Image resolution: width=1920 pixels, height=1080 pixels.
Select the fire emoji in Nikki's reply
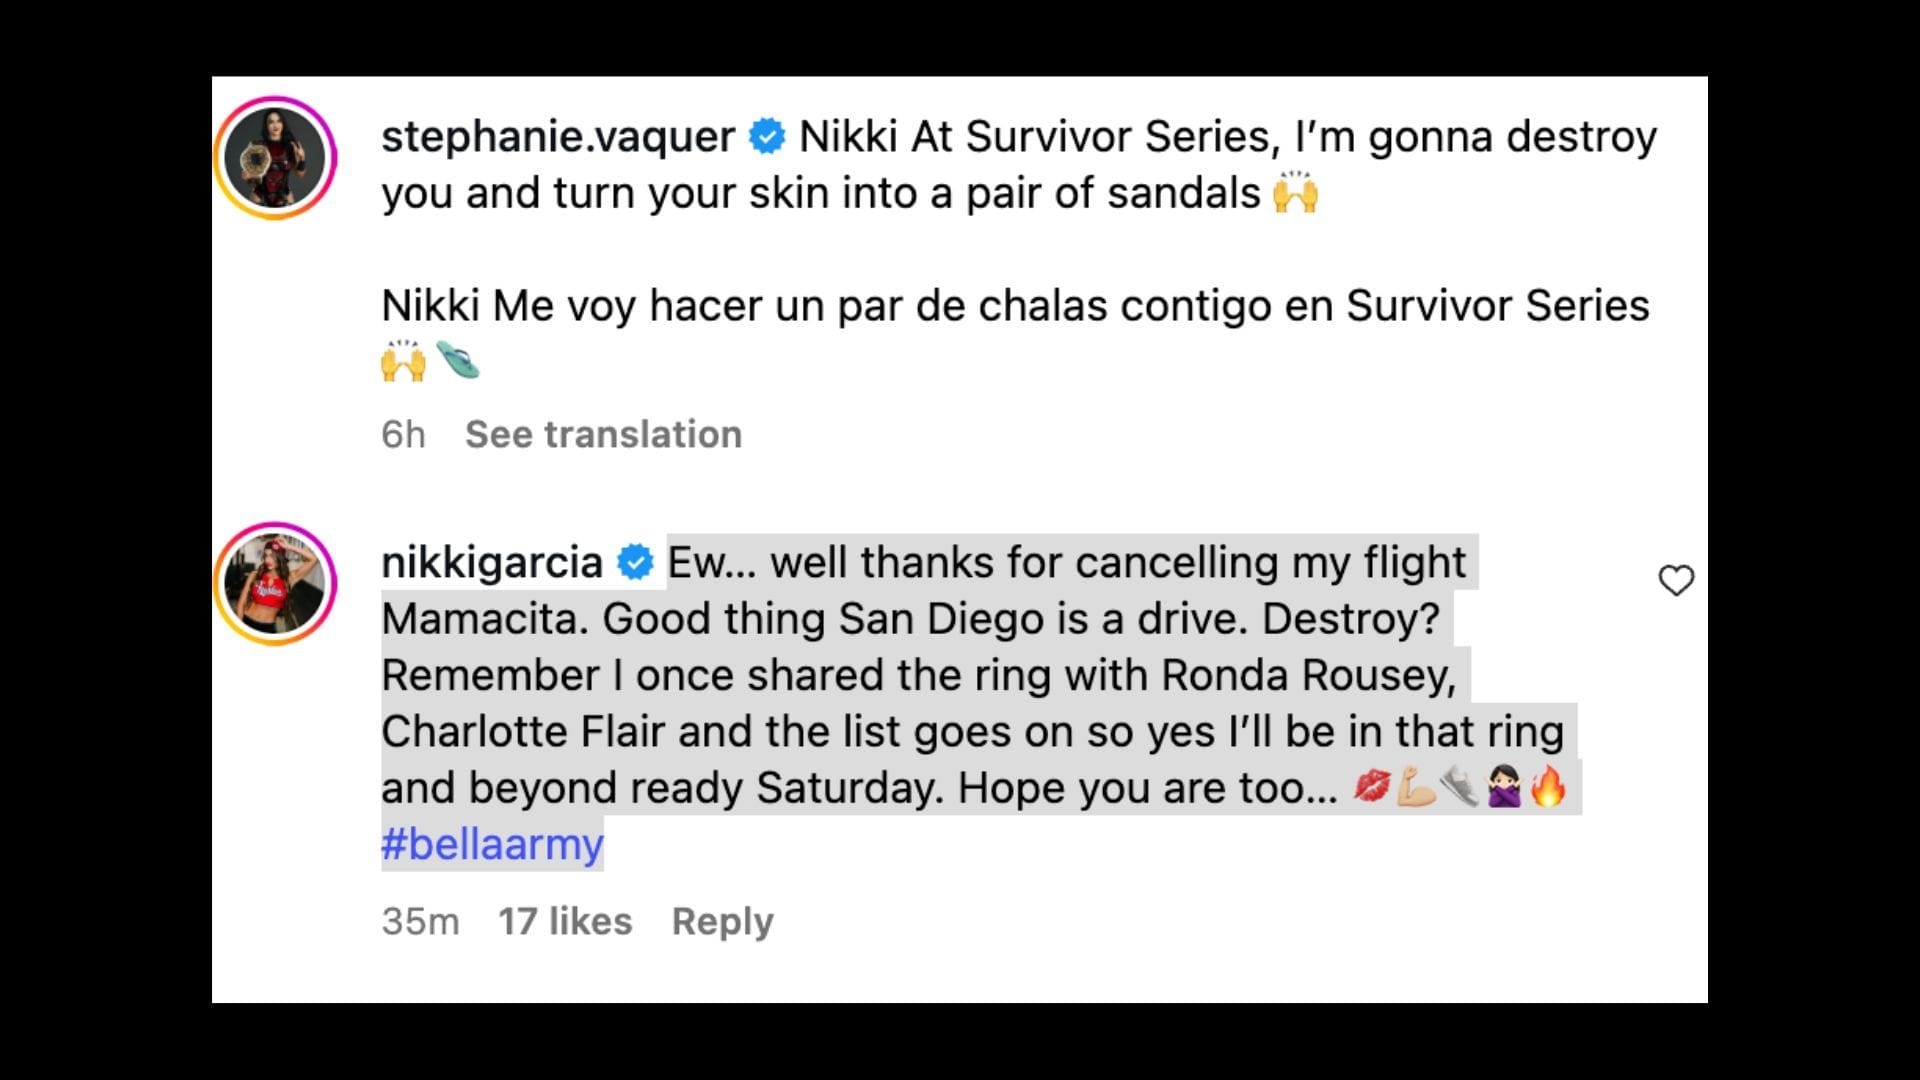point(1548,787)
